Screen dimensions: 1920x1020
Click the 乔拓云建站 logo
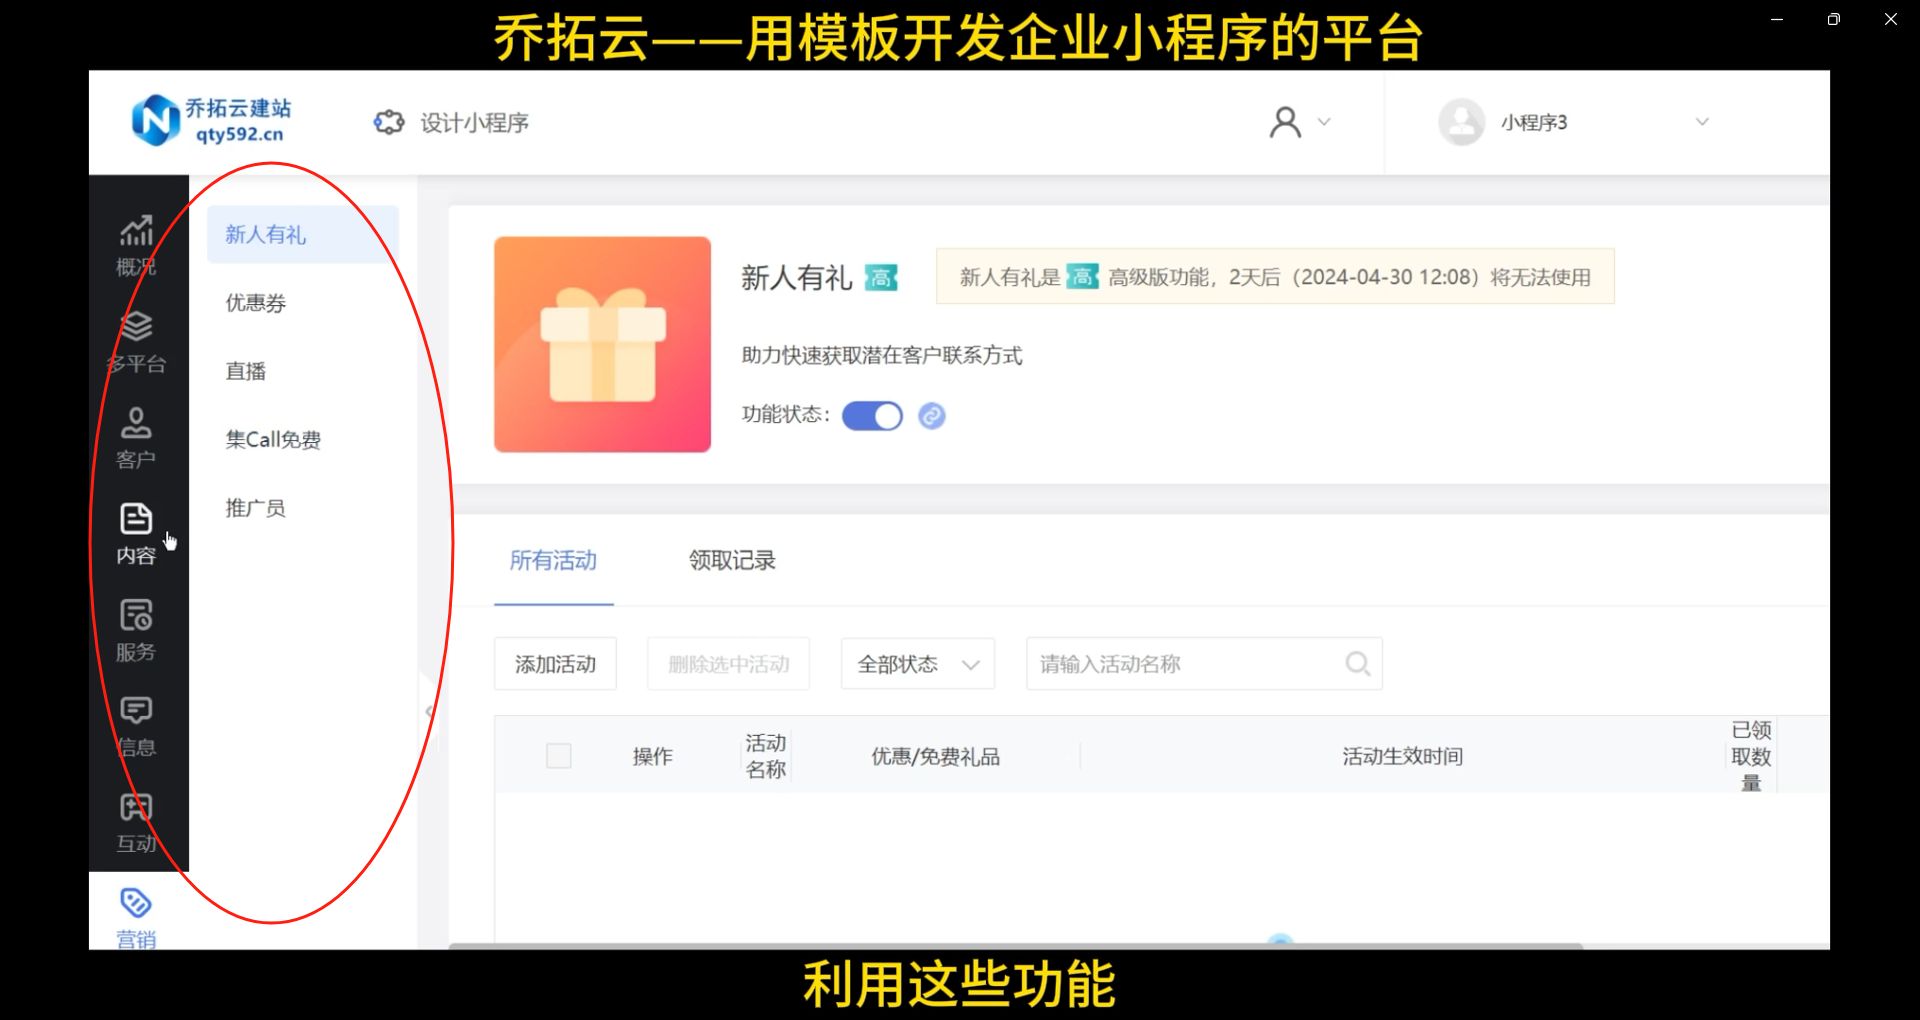tap(212, 121)
